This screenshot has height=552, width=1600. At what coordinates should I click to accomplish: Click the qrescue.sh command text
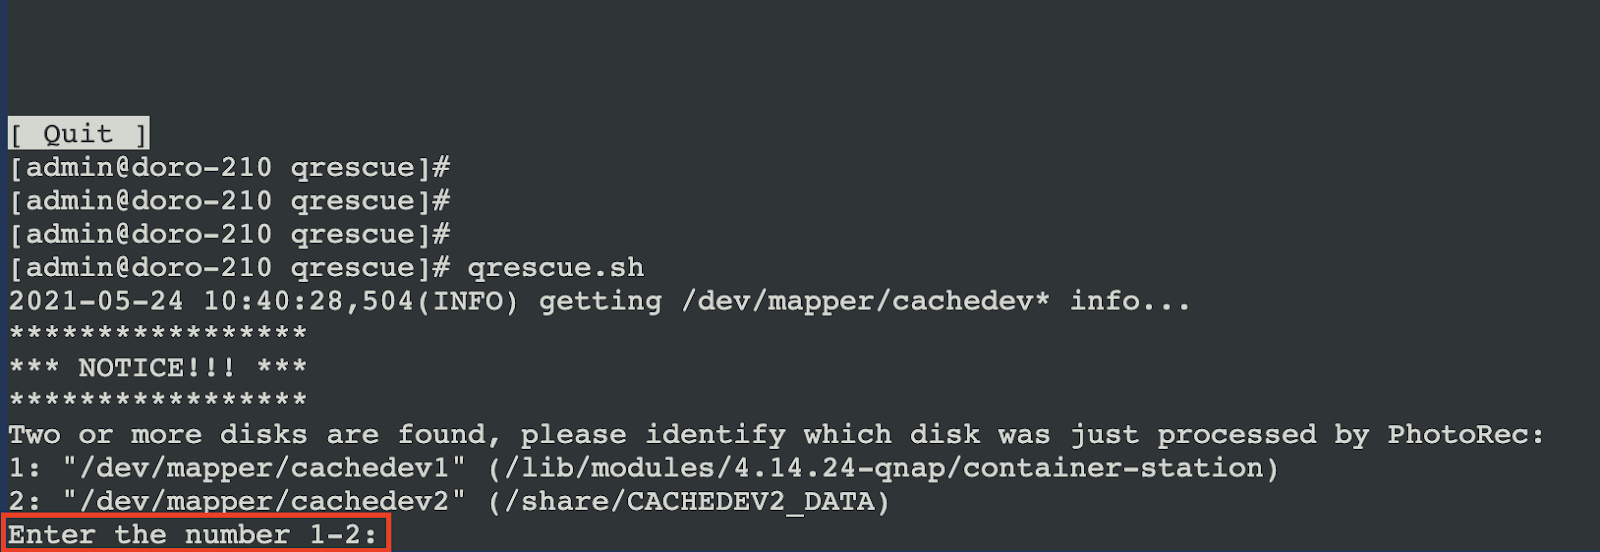[x=556, y=268]
